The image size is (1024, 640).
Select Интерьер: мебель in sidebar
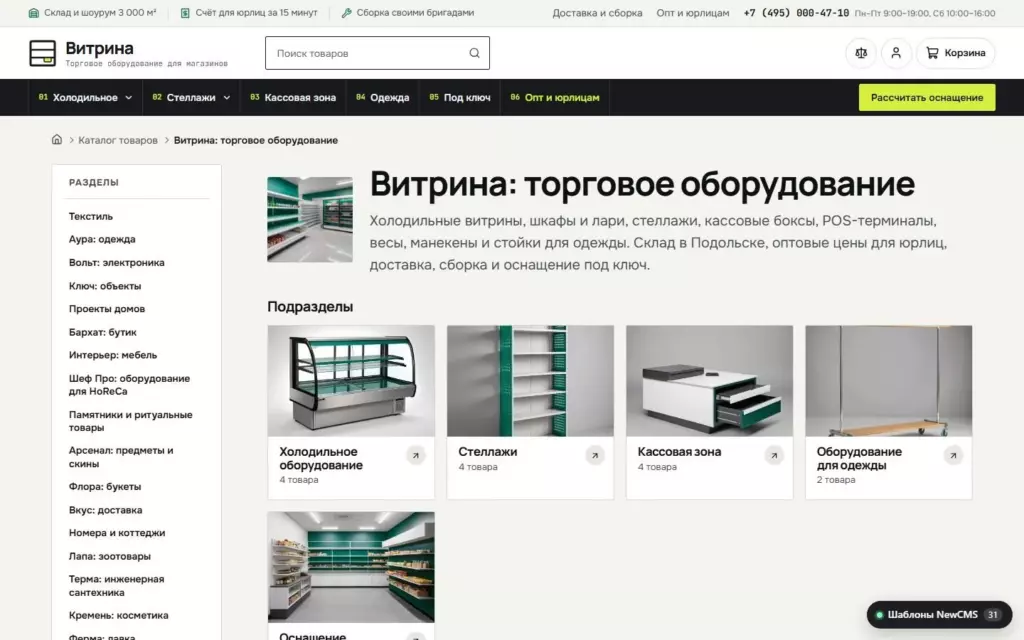point(112,355)
